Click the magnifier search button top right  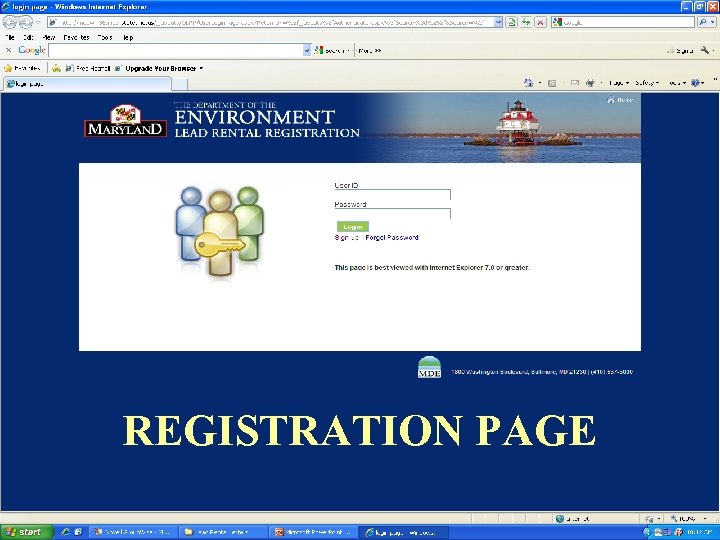coord(703,22)
